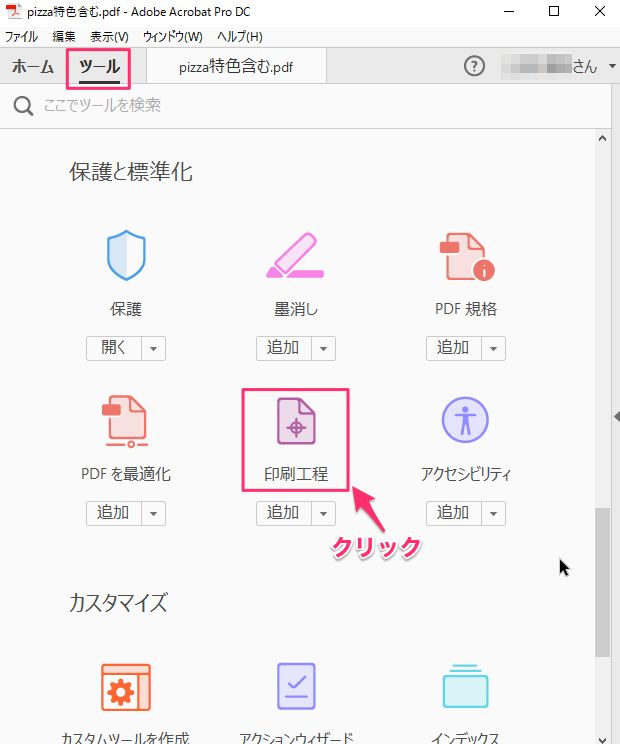Click the カスタマイズ section heading

[118, 603]
